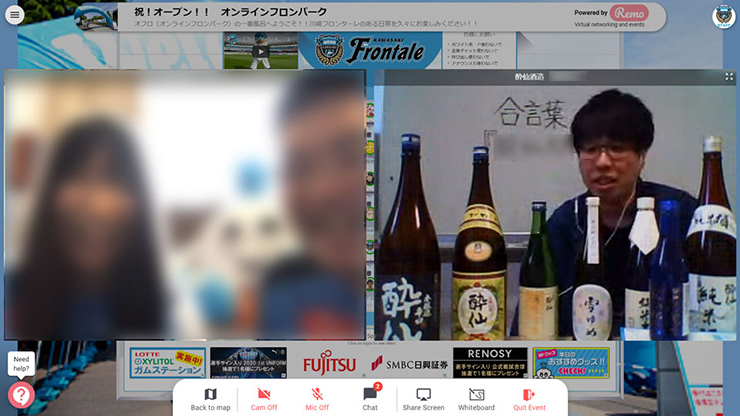Turn camera on with Cam Off button
740x416 pixels.
tap(264, 399)
